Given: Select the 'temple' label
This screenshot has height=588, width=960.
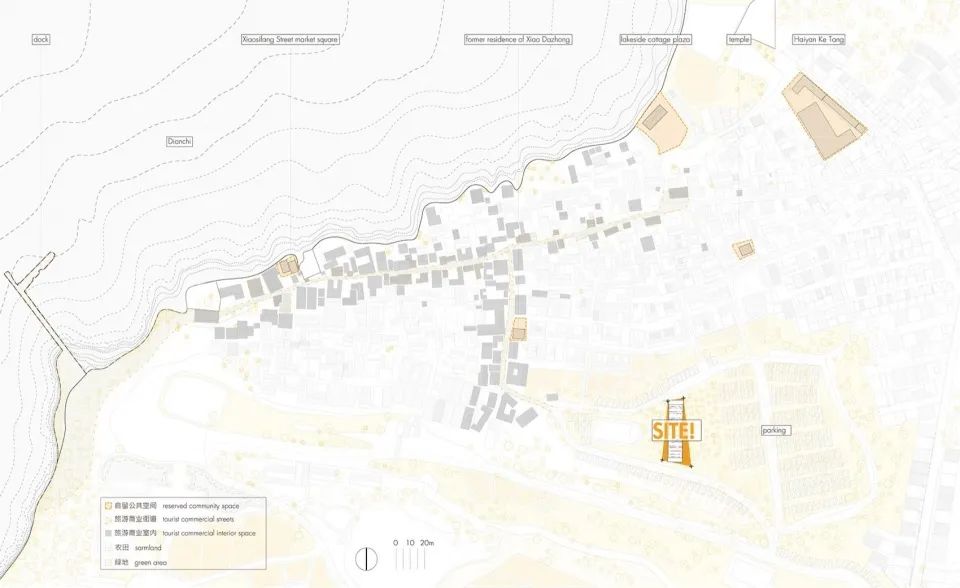Looking at the screenshot, I should pos(739,40).
